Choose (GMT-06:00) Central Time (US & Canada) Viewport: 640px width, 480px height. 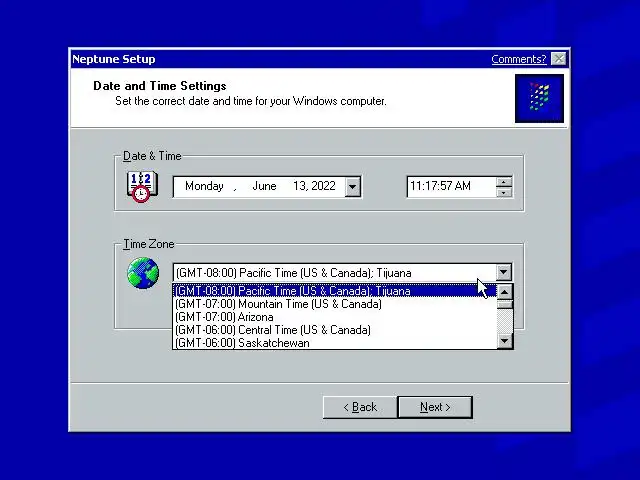(x=335, y=330)
